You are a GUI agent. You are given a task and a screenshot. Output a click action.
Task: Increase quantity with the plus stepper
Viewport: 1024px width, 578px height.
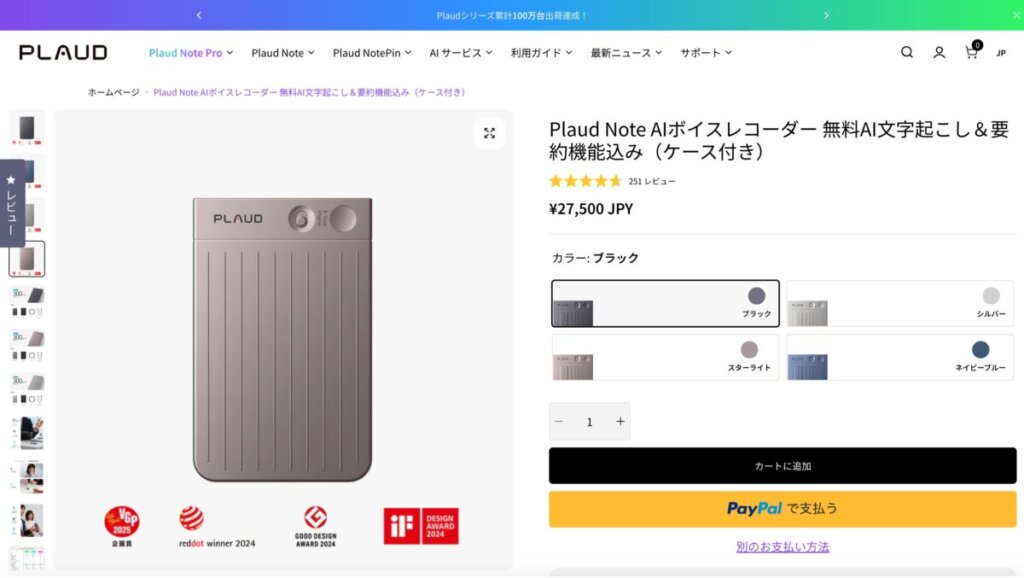point(620,421)
